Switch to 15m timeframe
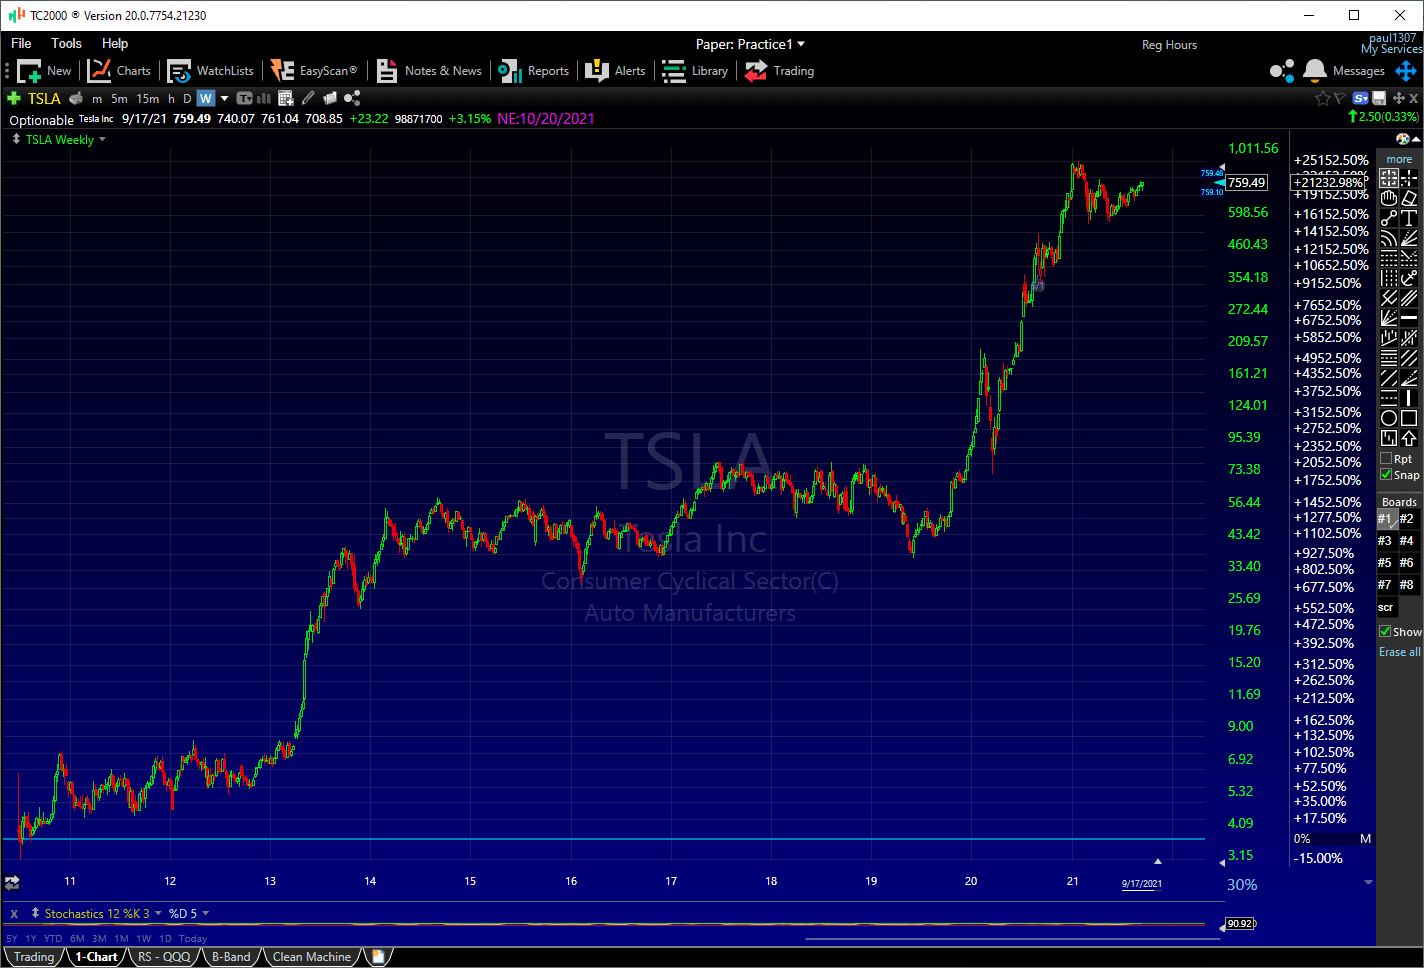 [x=147, y=98]
